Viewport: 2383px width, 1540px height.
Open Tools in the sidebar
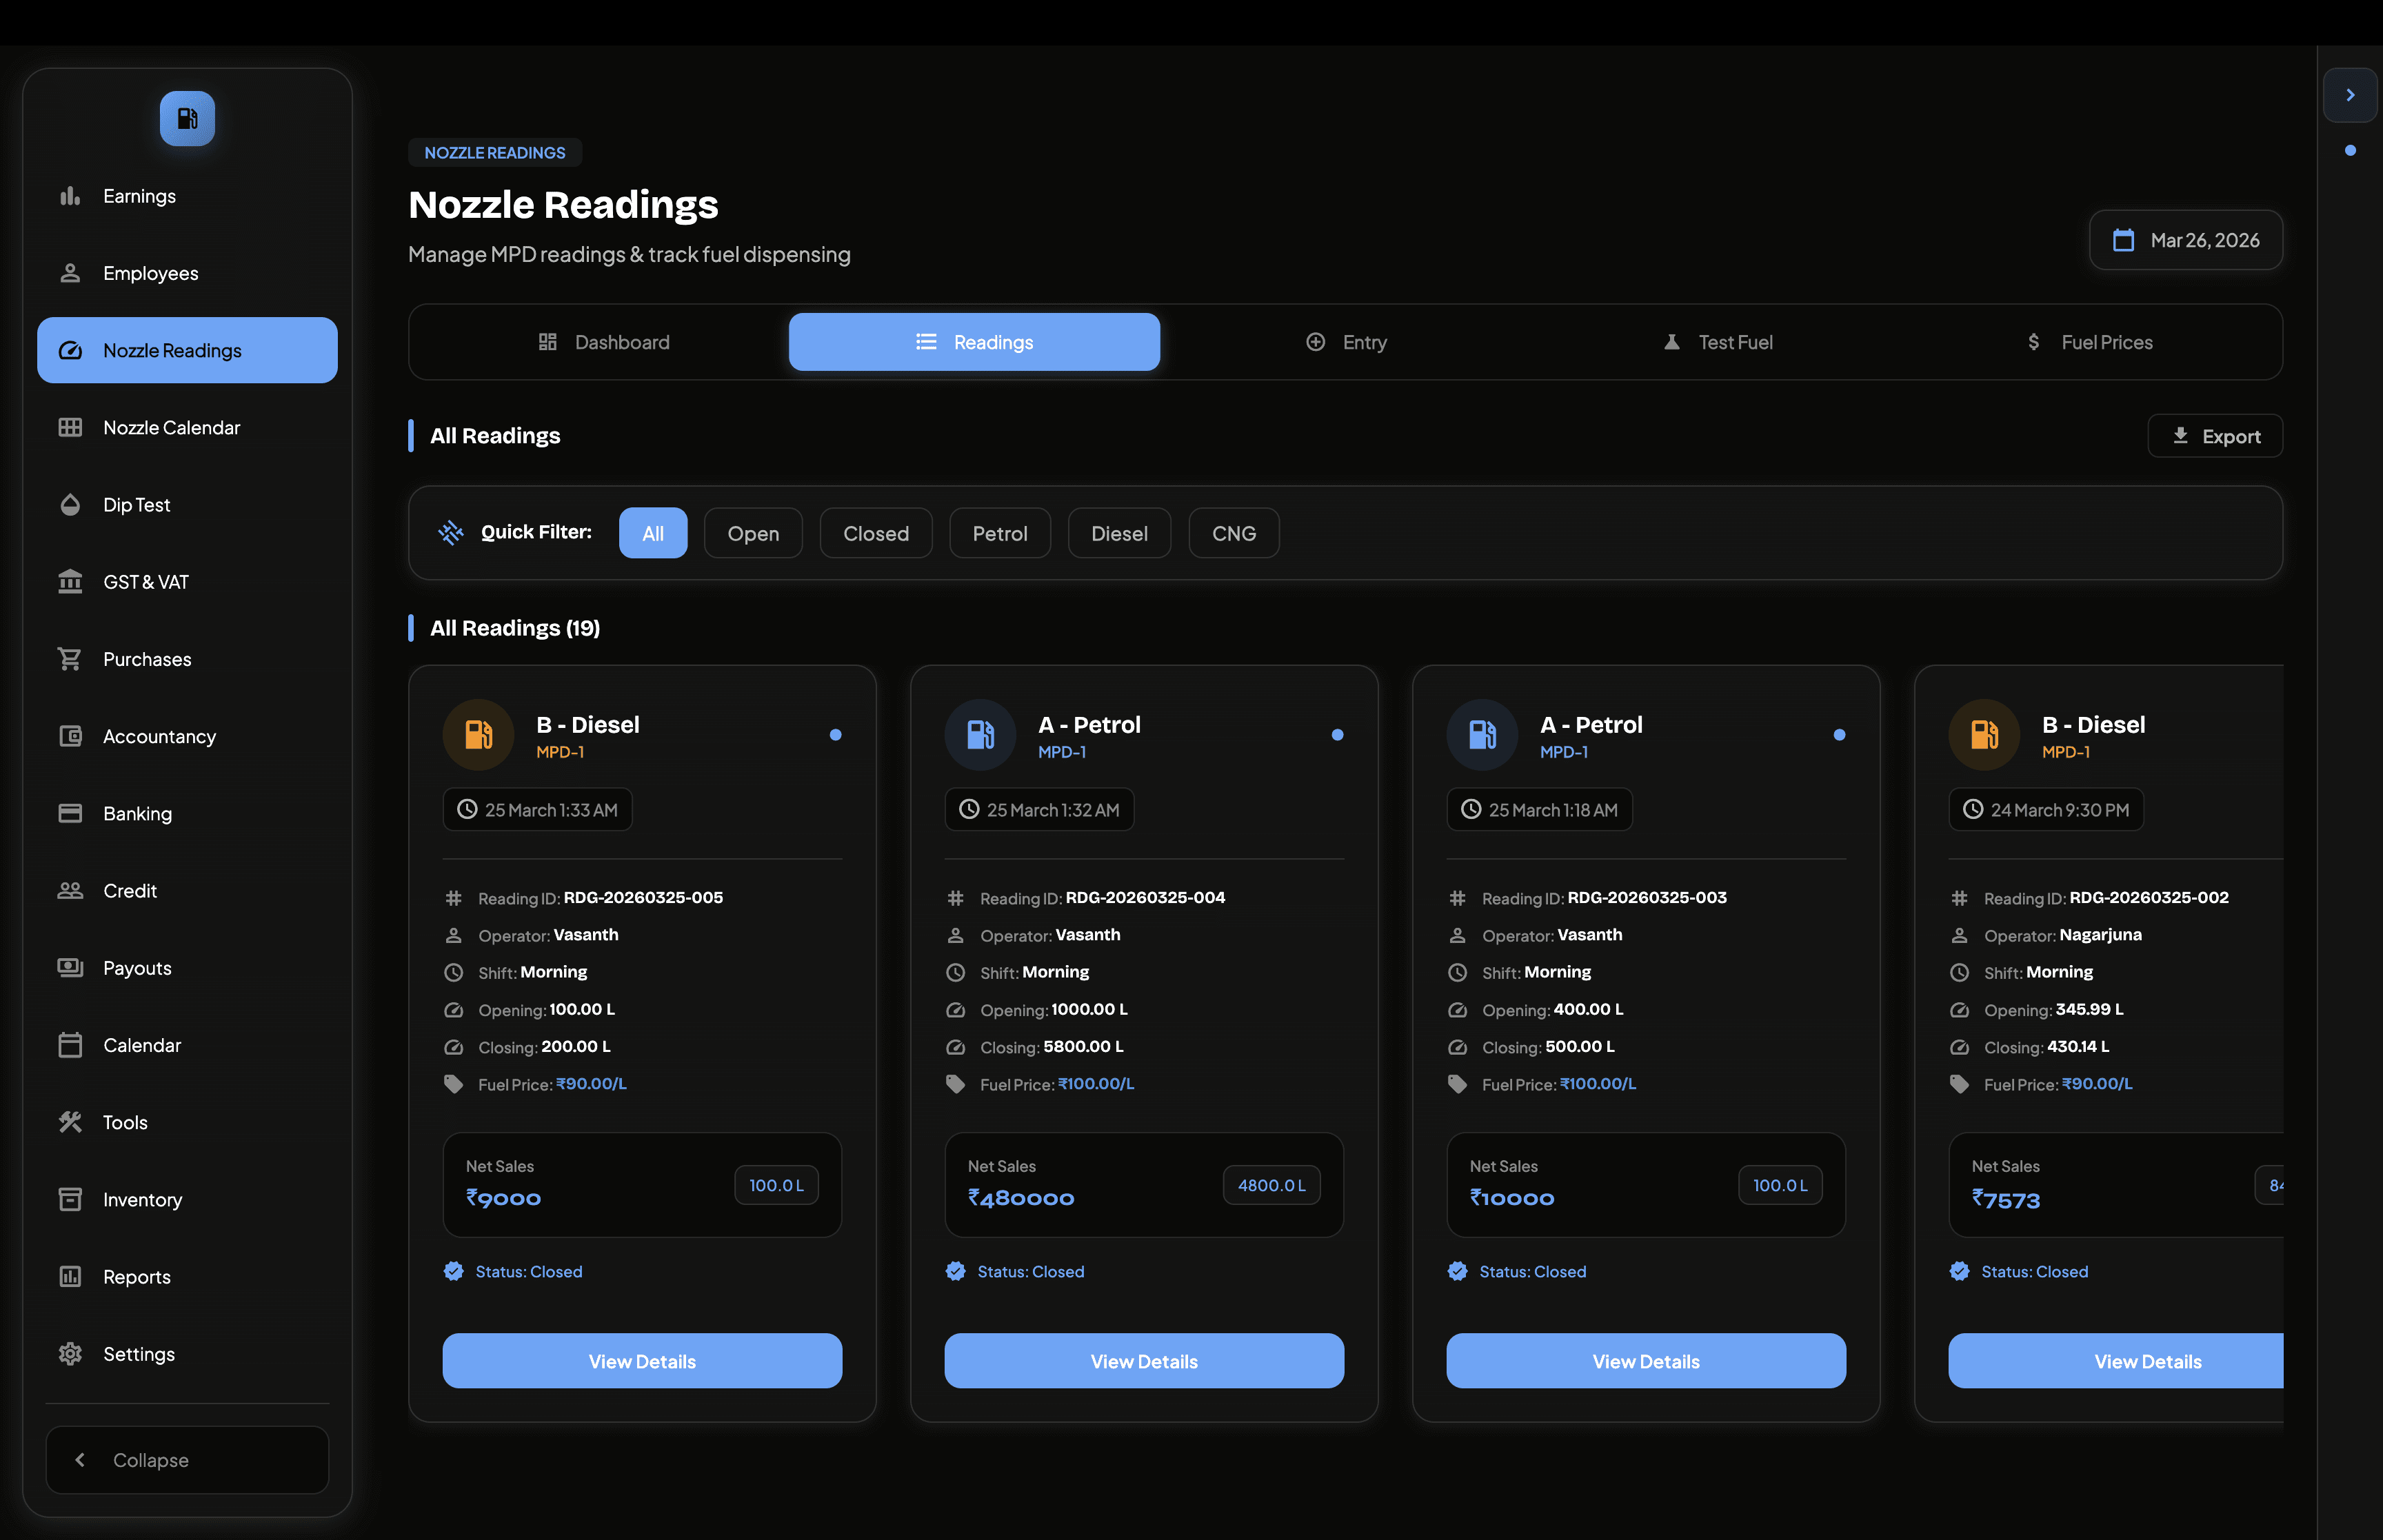tap(125, 1123)
